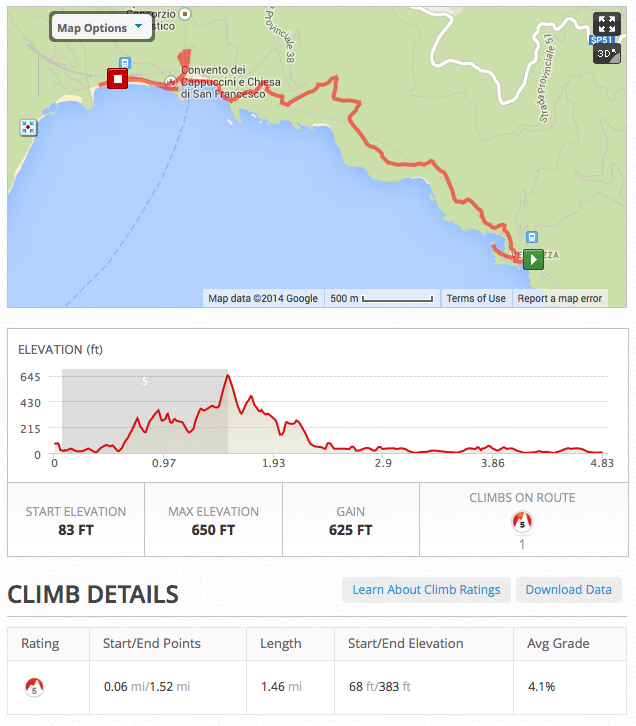The image size is (636, 726).
Task: Open the Map Options dropdown
Action: click(101, 28)
